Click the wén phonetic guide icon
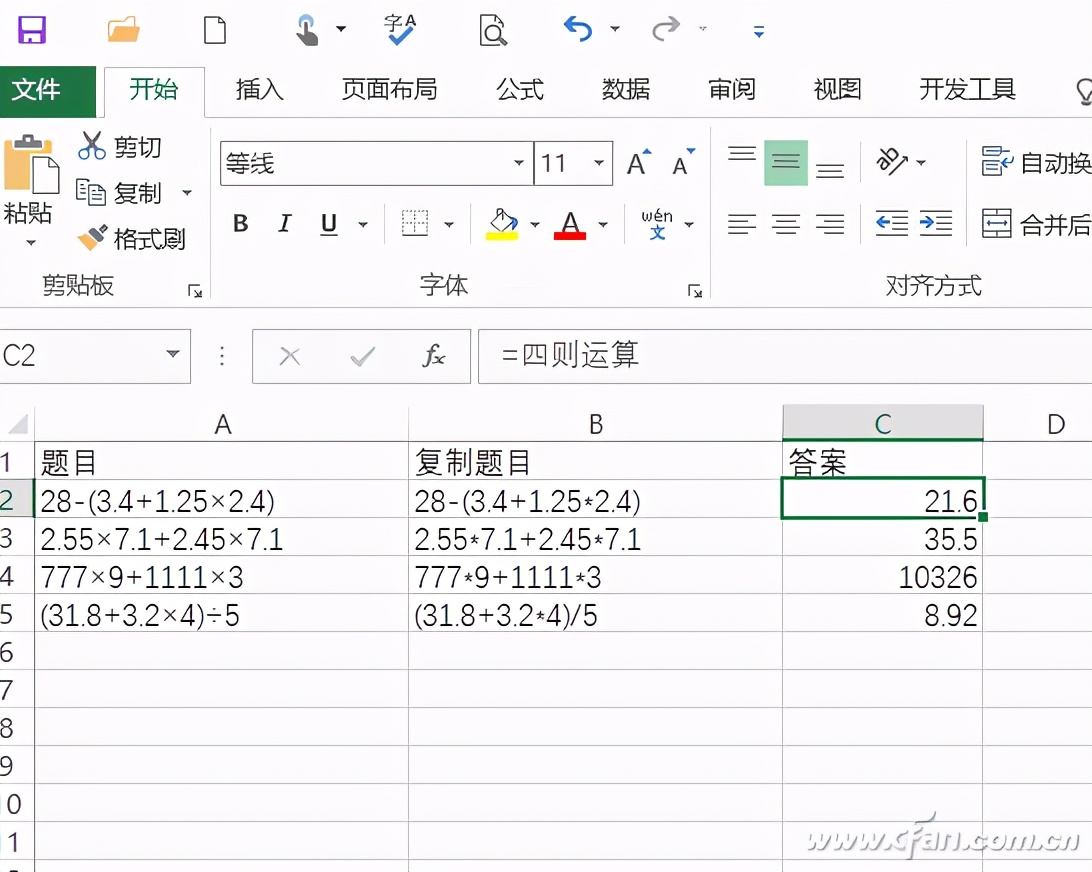Viewport: 1092px width, 872px height. click(x=657, y=224)
